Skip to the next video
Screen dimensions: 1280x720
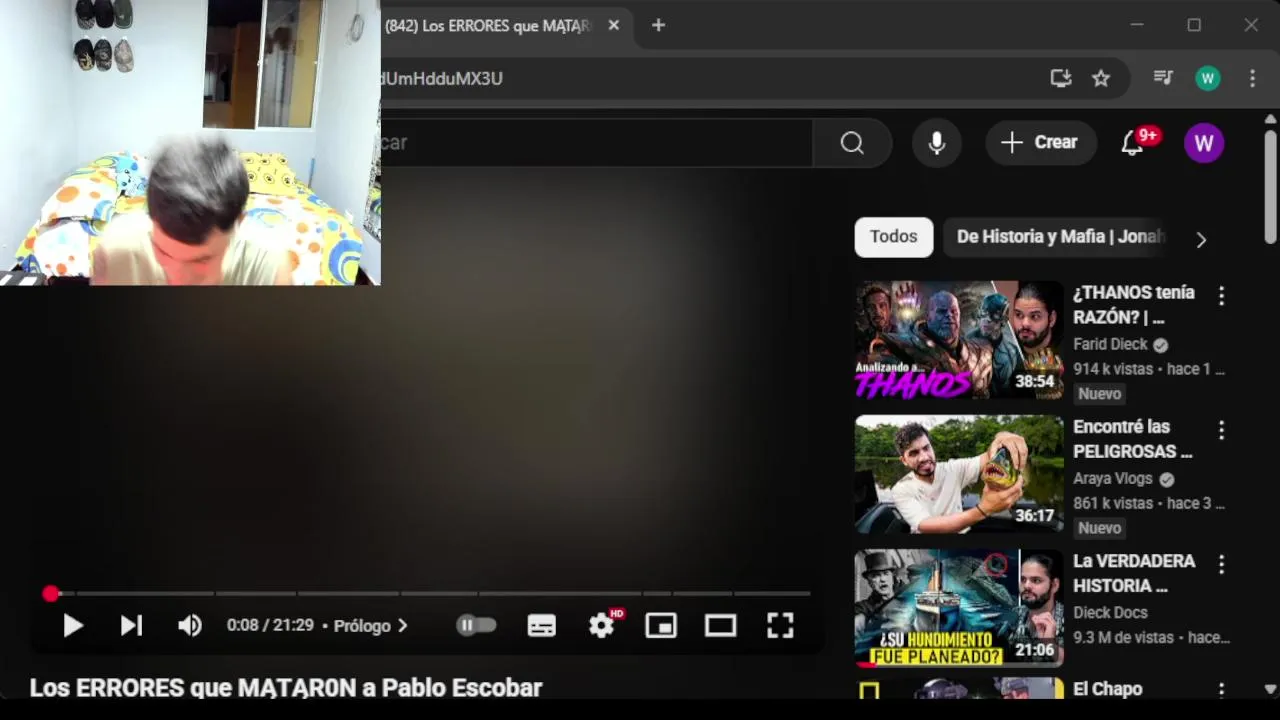tap(131, 626)
